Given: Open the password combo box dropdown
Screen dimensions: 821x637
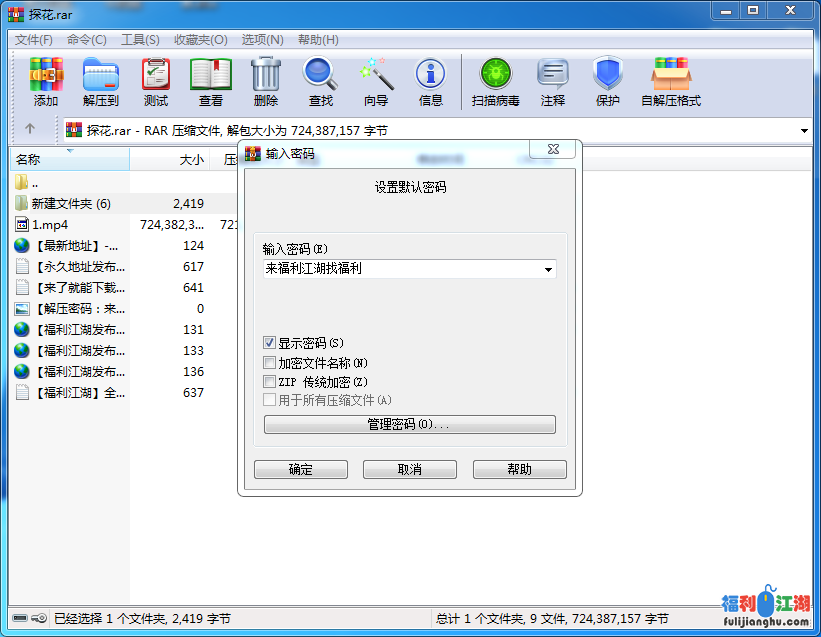Looking at the screenshot, I should coord(547,270).
